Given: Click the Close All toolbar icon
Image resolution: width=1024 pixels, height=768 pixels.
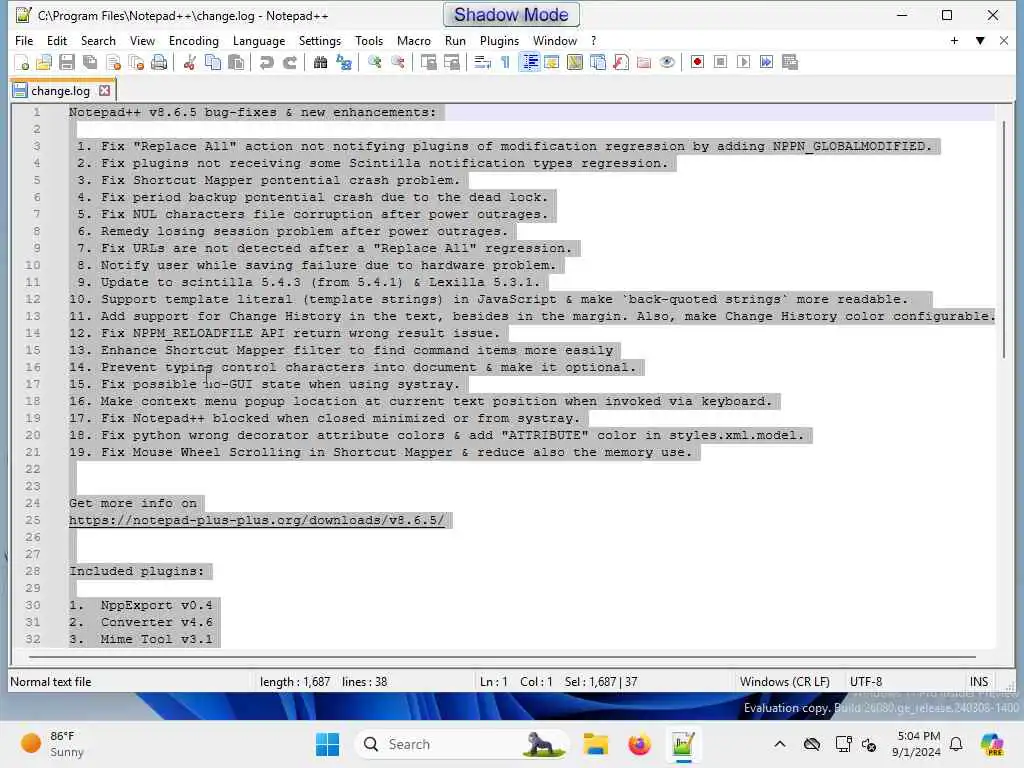Looking at the screenshot, I should [x=136, y=63].
